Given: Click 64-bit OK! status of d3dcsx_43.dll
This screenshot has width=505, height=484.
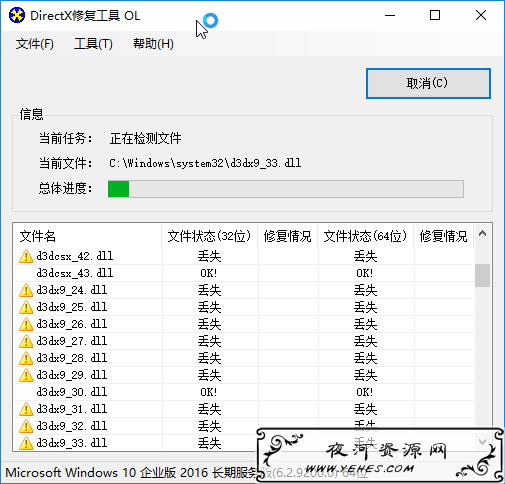Looking at the screenshot, I should [365, 273].
